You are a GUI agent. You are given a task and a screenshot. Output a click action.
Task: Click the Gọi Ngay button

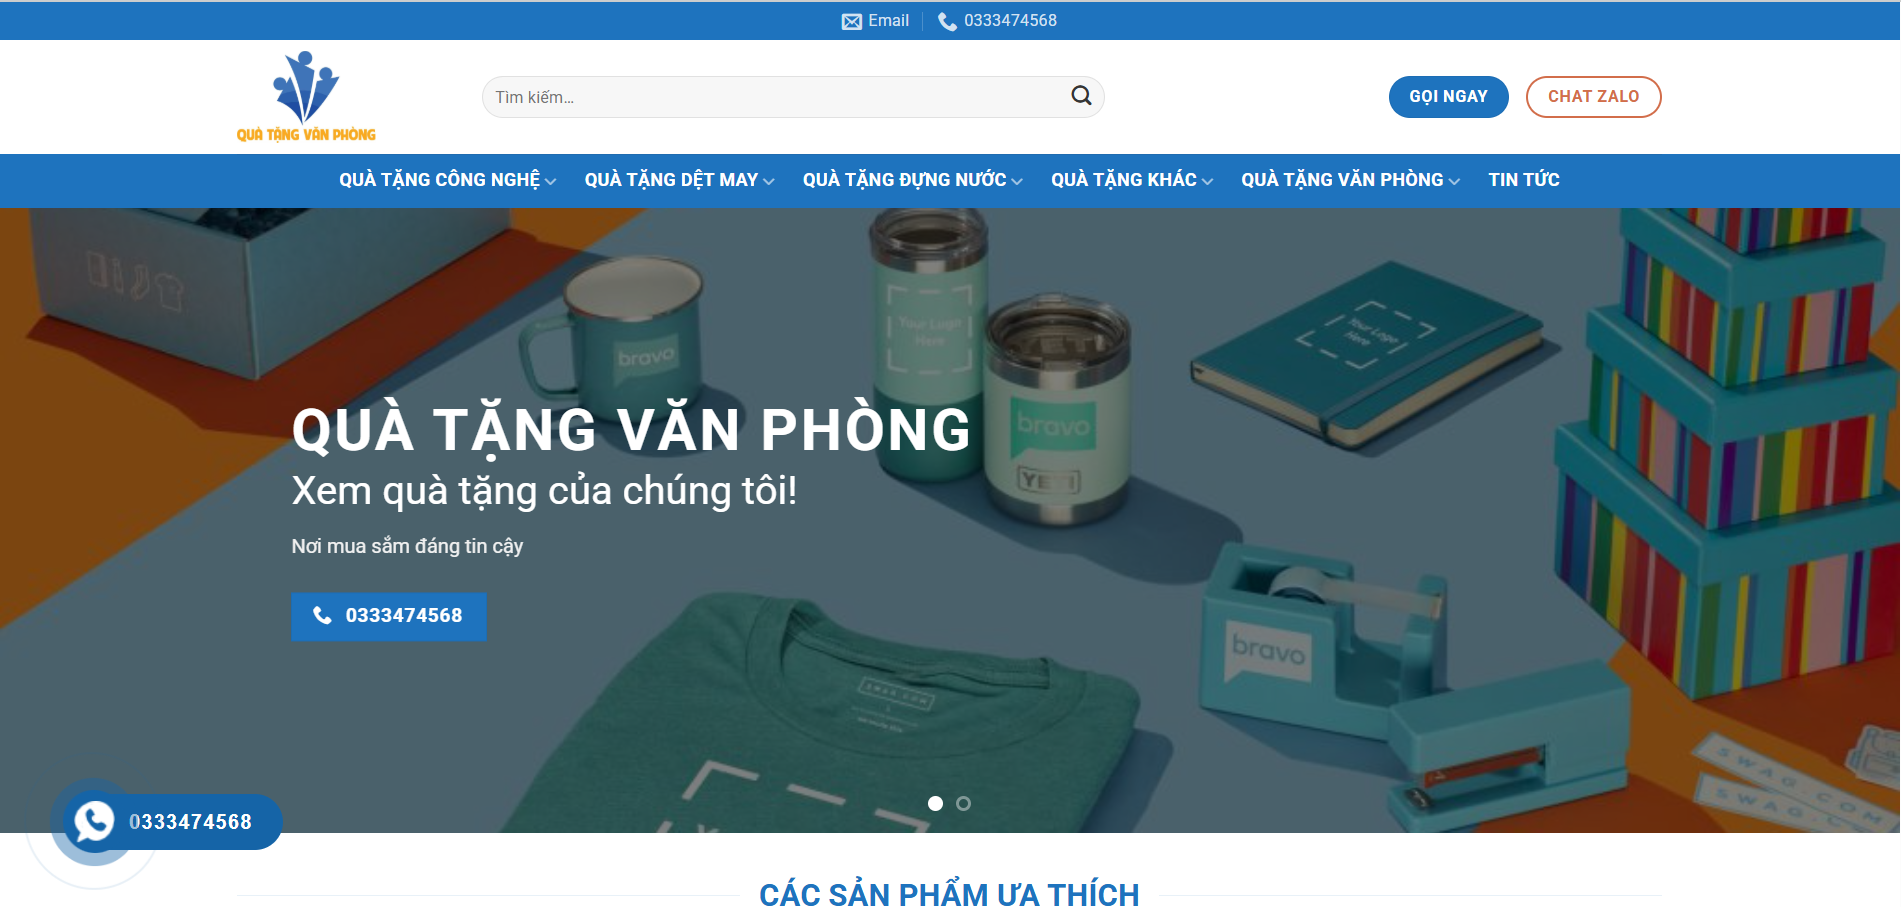(1448, 97)
